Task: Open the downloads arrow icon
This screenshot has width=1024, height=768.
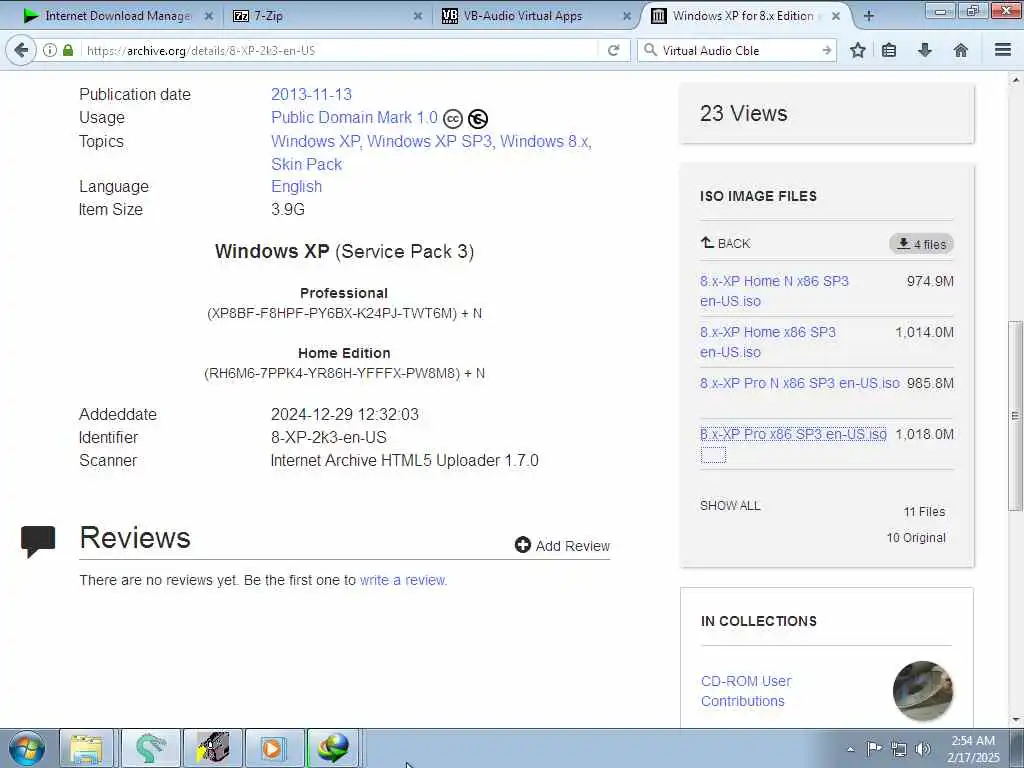Action: [925, 50]
